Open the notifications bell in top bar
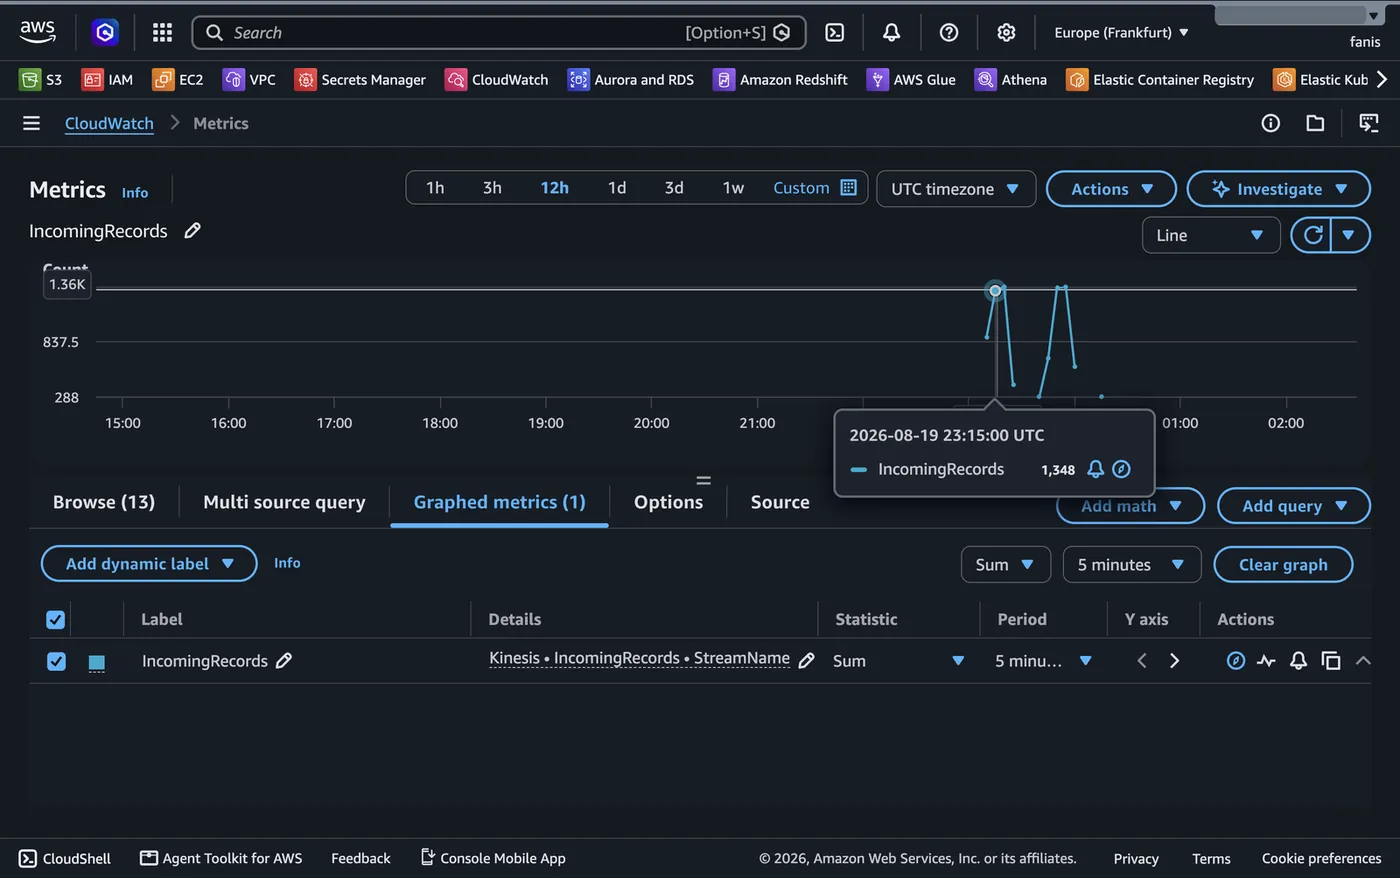The image size is (1400, 878). tap(891, 33)
